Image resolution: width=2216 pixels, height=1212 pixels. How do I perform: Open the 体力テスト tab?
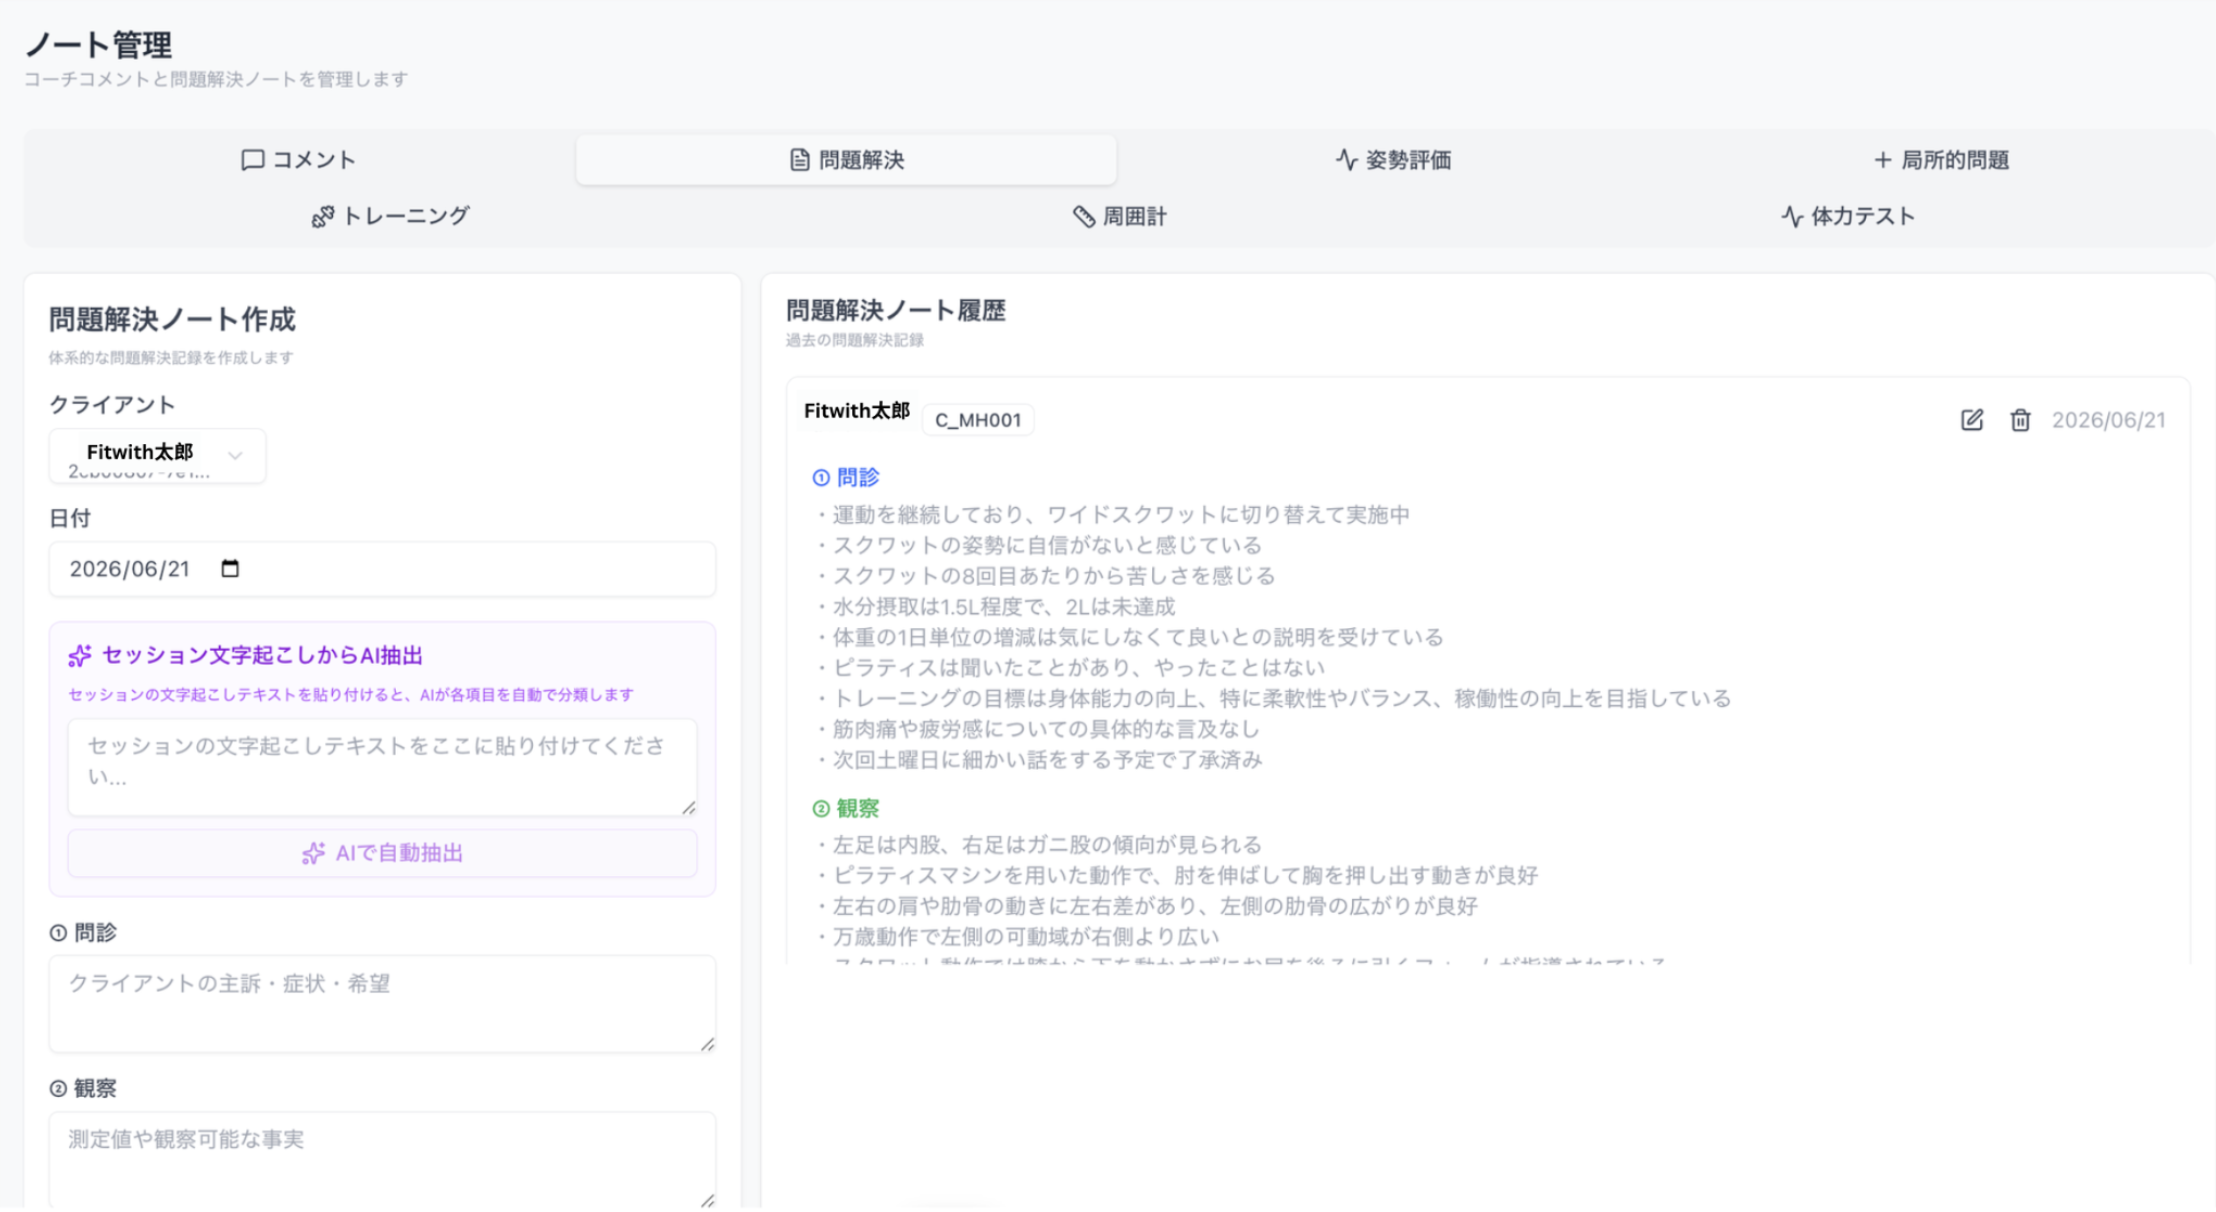(1847, 216)
